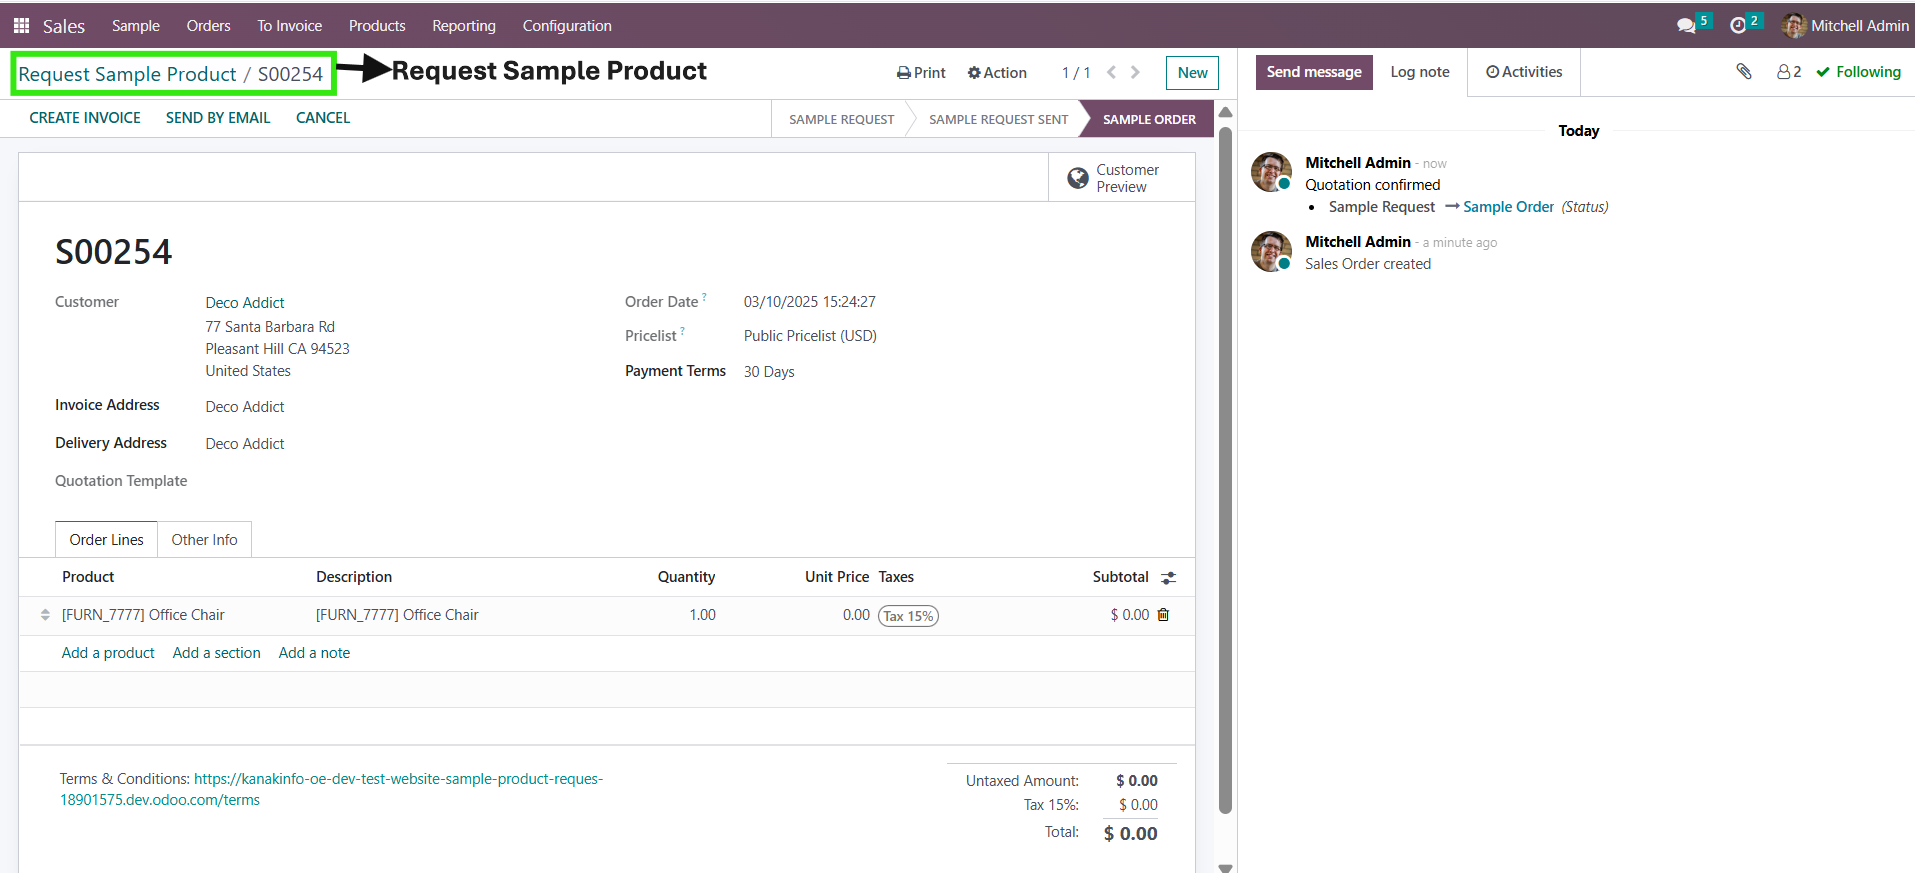Open the Reporting menu
Image resolution: width=1915 pixels, height=873 pixels.
click(464, 26)
